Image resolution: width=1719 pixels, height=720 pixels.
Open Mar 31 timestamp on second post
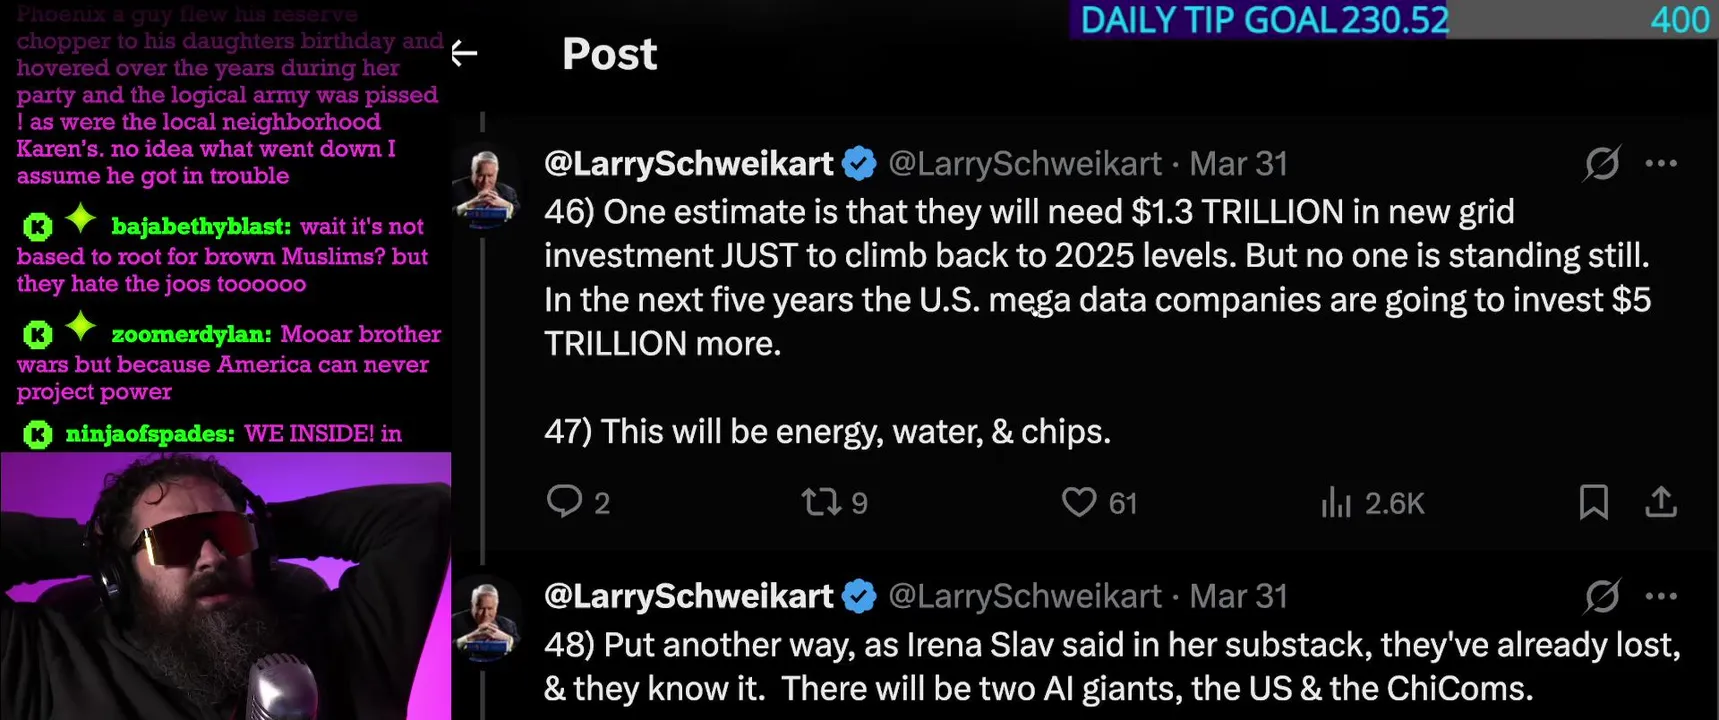point(1238,596)
